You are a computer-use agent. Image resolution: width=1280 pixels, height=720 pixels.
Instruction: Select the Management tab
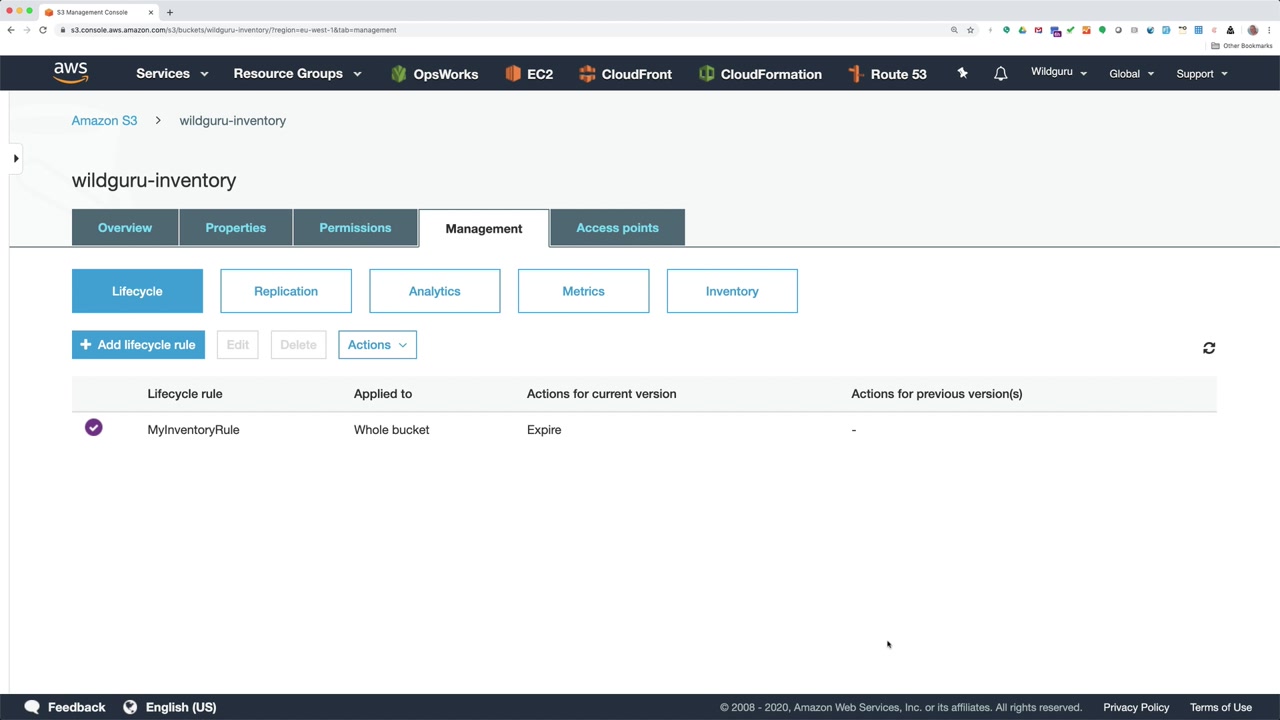coord(484,228)
